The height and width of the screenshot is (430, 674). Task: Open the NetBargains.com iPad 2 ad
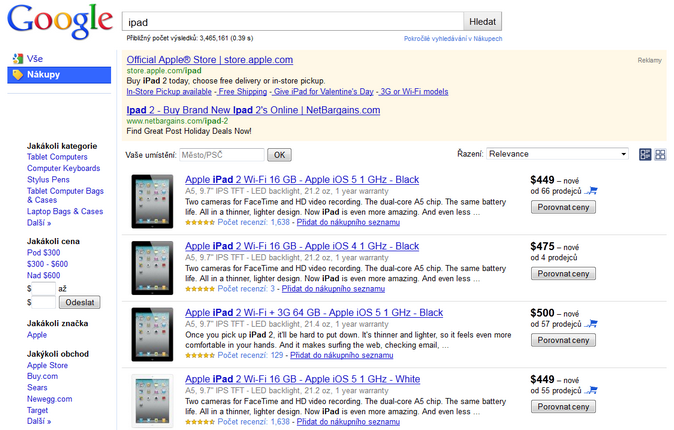253,110
